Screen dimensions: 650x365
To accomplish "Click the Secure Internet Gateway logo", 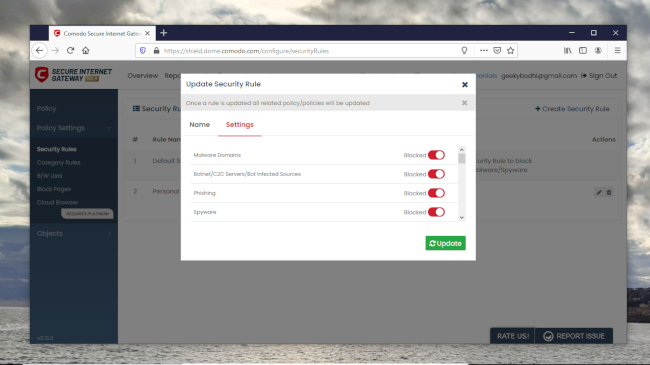I will (x=73, y=75).
